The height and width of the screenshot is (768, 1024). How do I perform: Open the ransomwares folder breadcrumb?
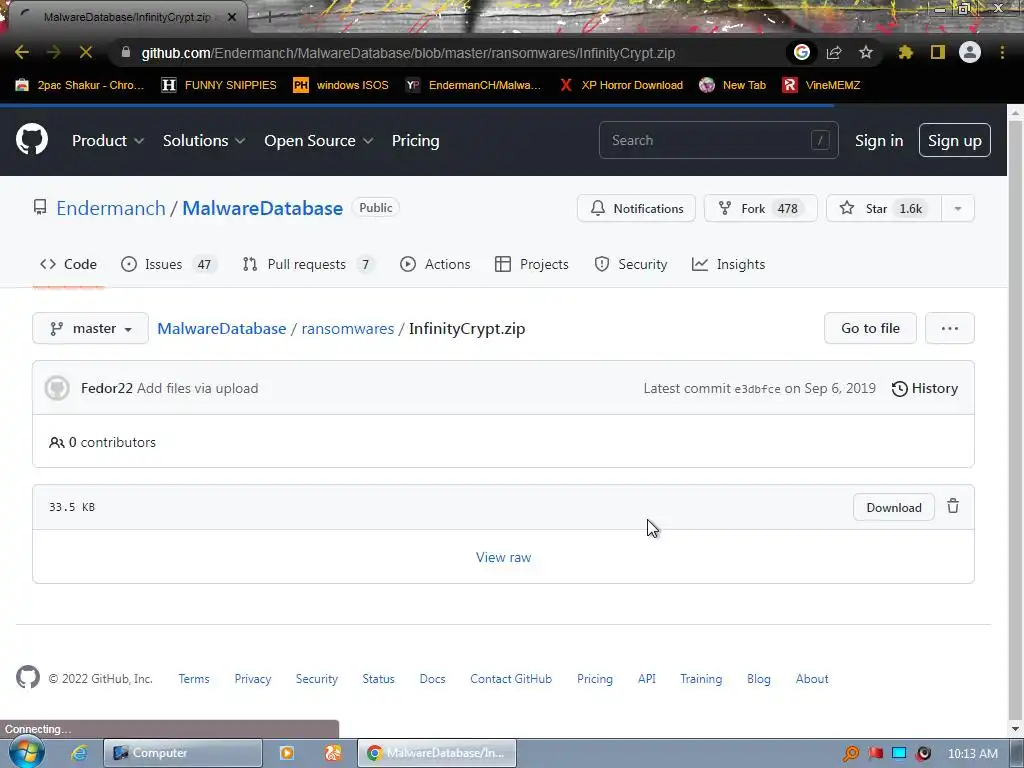tap(347, 328)
